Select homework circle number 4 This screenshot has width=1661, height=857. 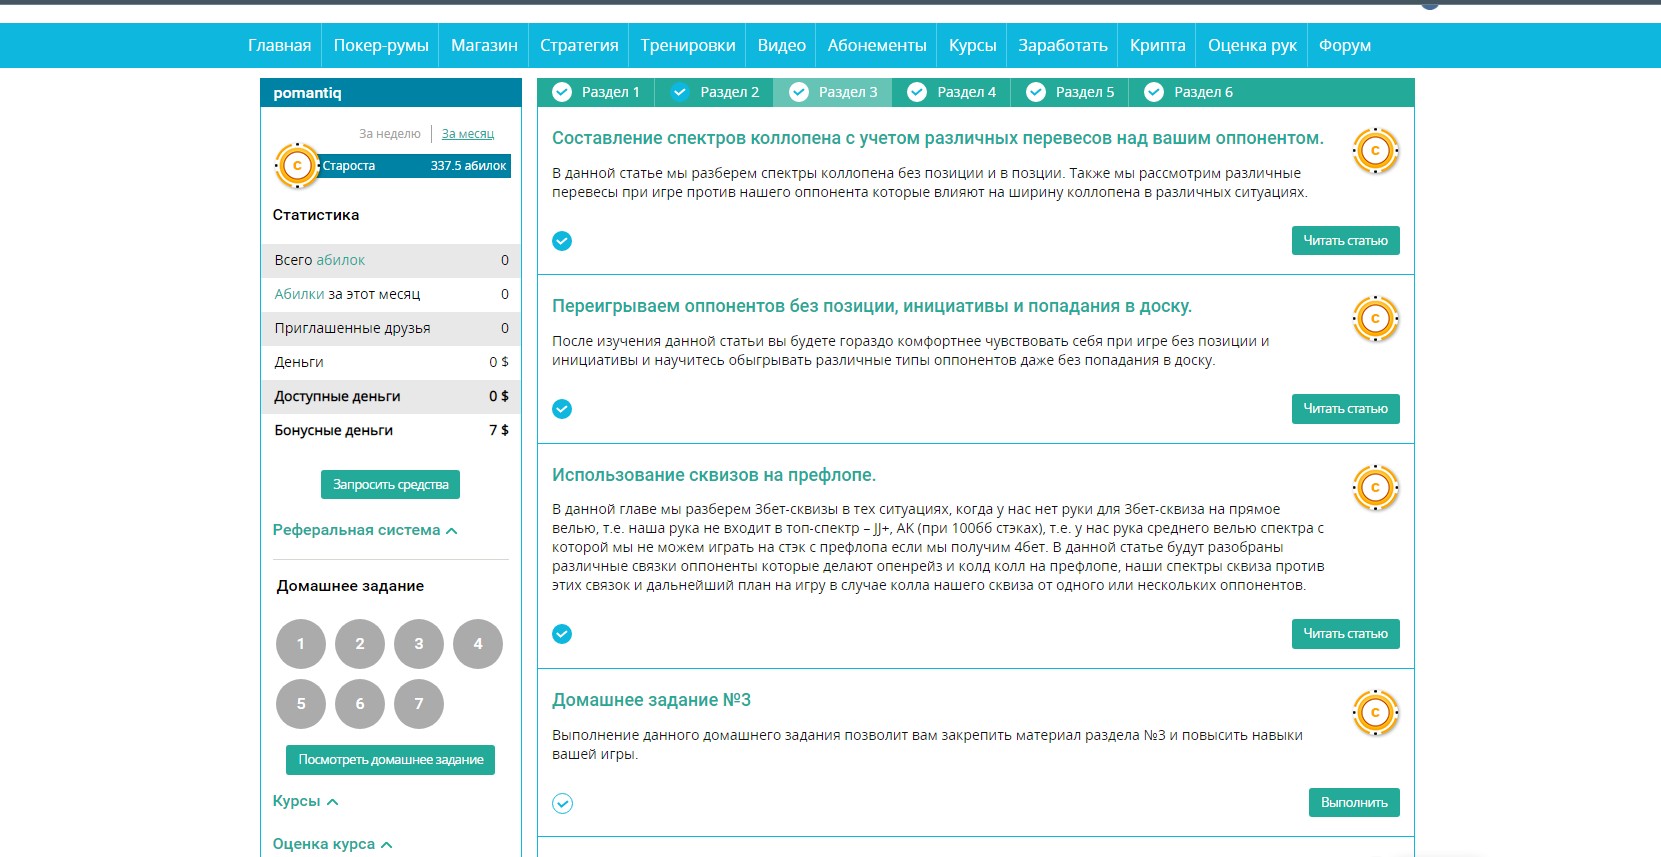(x=478, y=644)
